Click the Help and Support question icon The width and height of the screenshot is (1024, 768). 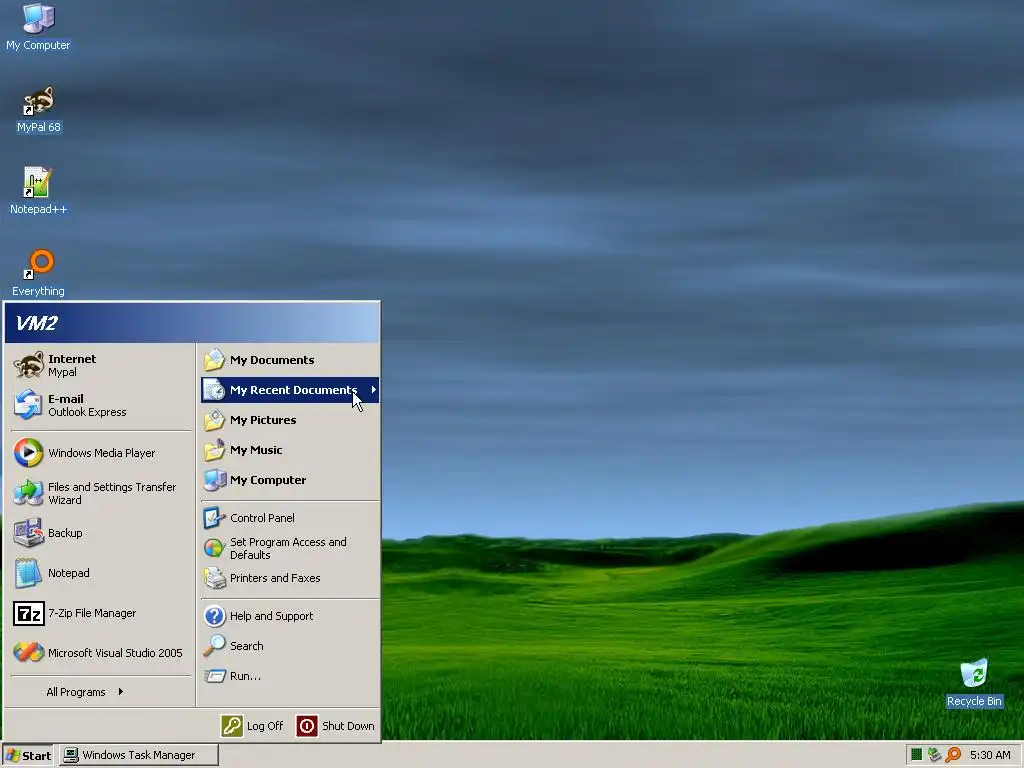tap(214, 616)
